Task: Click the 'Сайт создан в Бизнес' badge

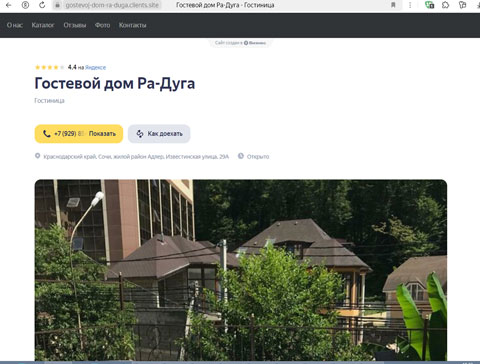Action: pyautogui.click(x=240, y=43)
